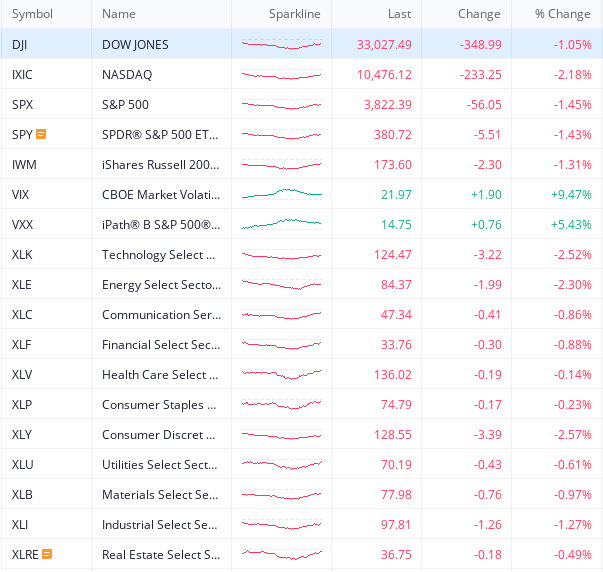603x572 pixels.
Task: Click the IWM symbol
Action: tap(24, 164)
